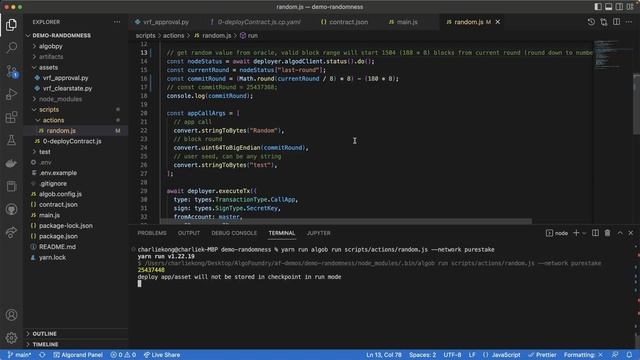
Task: Close the terminal panel
Action: [x=631, y=233]
